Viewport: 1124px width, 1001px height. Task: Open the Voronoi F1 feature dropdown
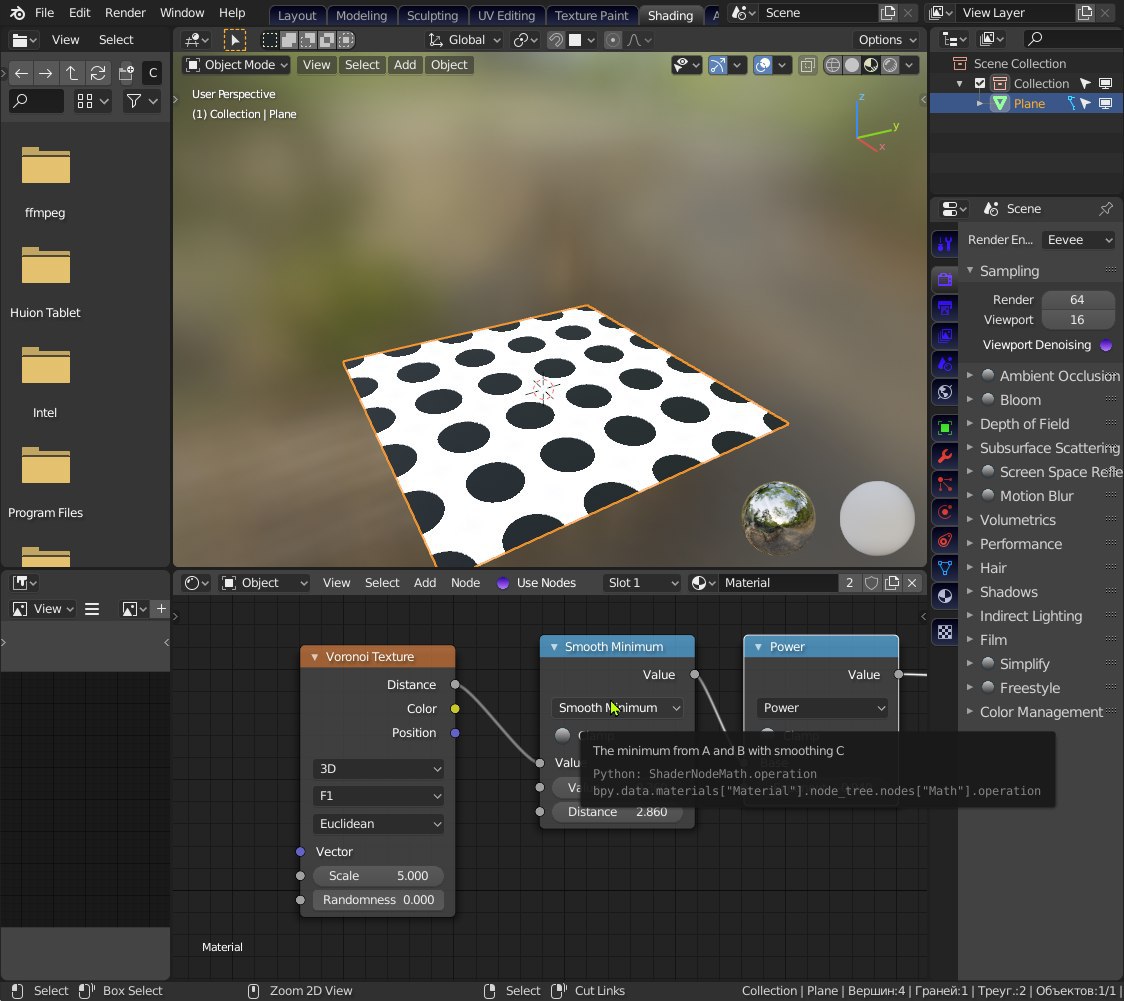point(378,796)
